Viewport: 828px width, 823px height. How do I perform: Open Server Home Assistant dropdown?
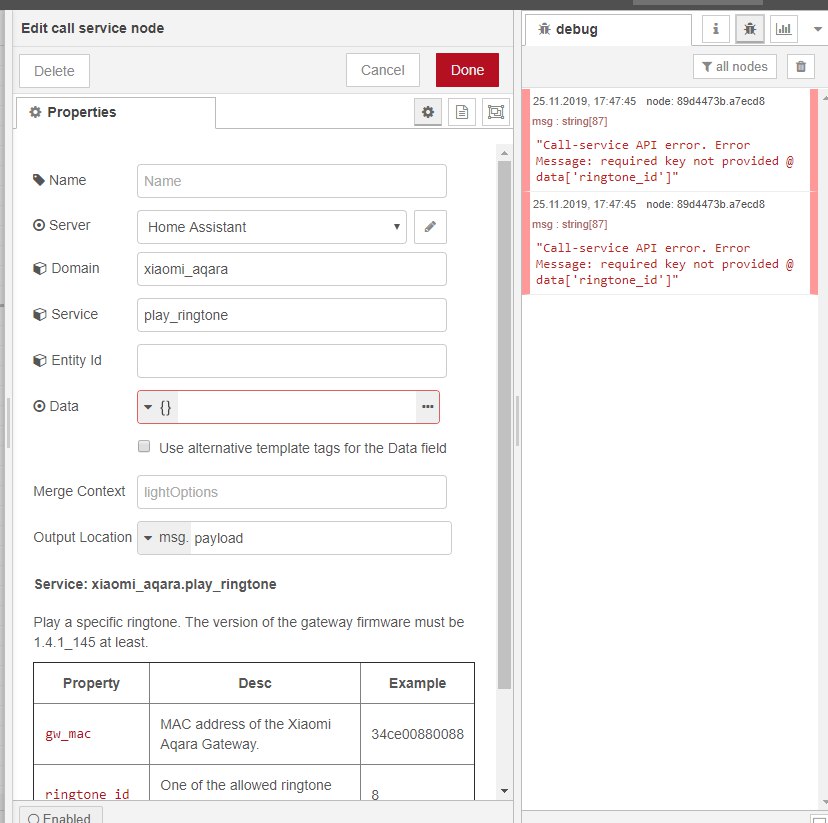pos(271,227)
